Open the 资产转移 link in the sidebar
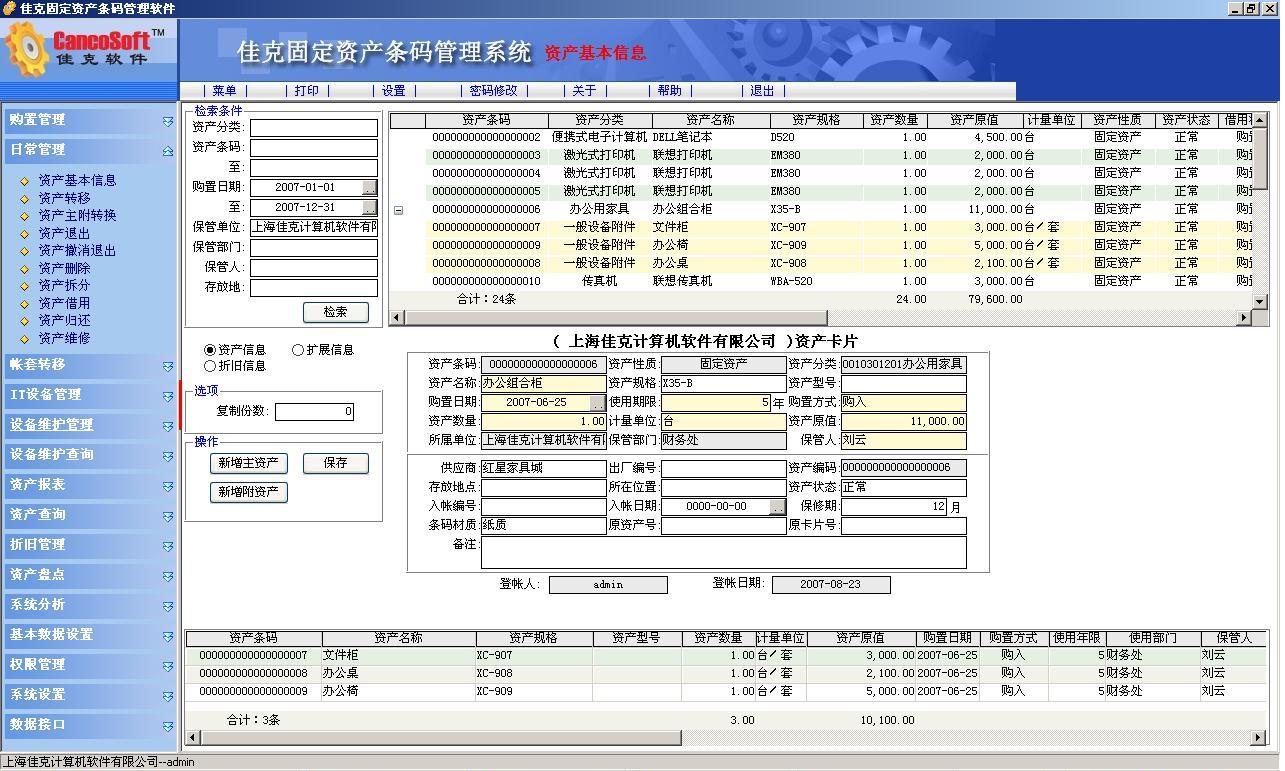Viewport: 1285px width, 771px height. pos(64,199)
